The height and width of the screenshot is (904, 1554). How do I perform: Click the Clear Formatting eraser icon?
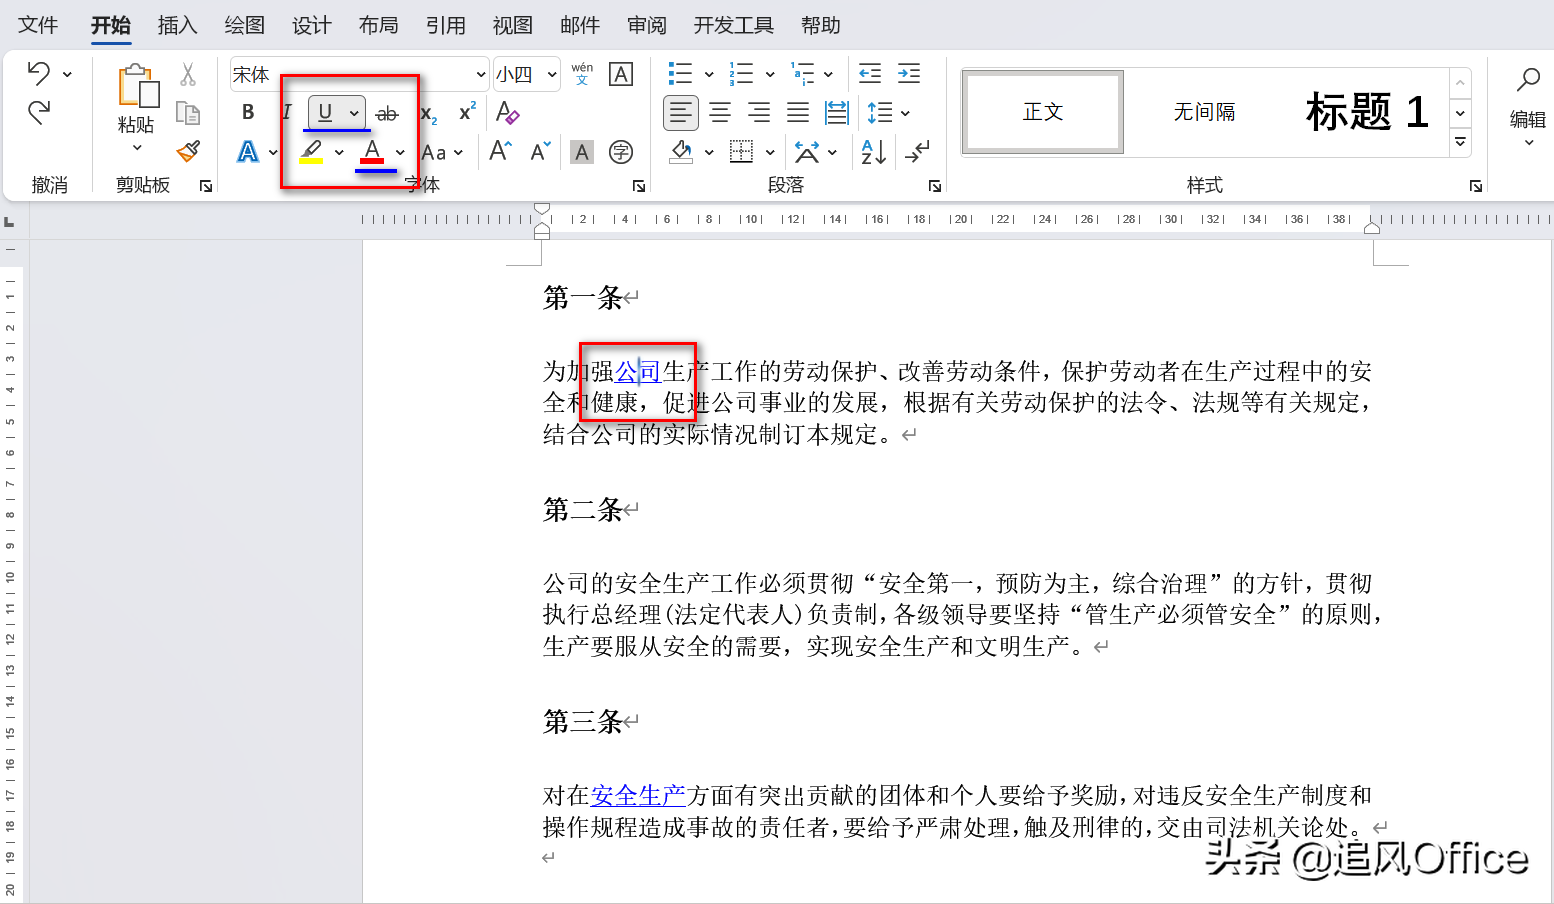coord(507,113)
